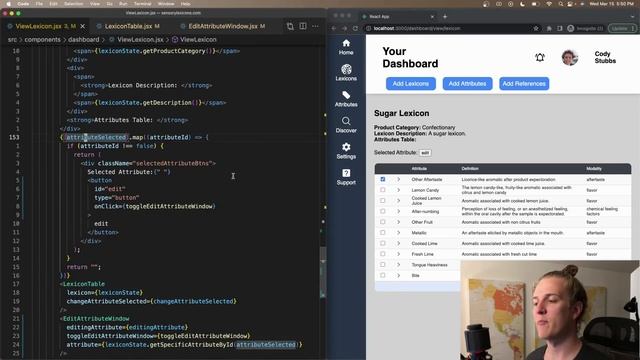Viewport: 640px width, 360px height.
Task: Open VS Code editor more actions menu
Action: tap(316, 26)
